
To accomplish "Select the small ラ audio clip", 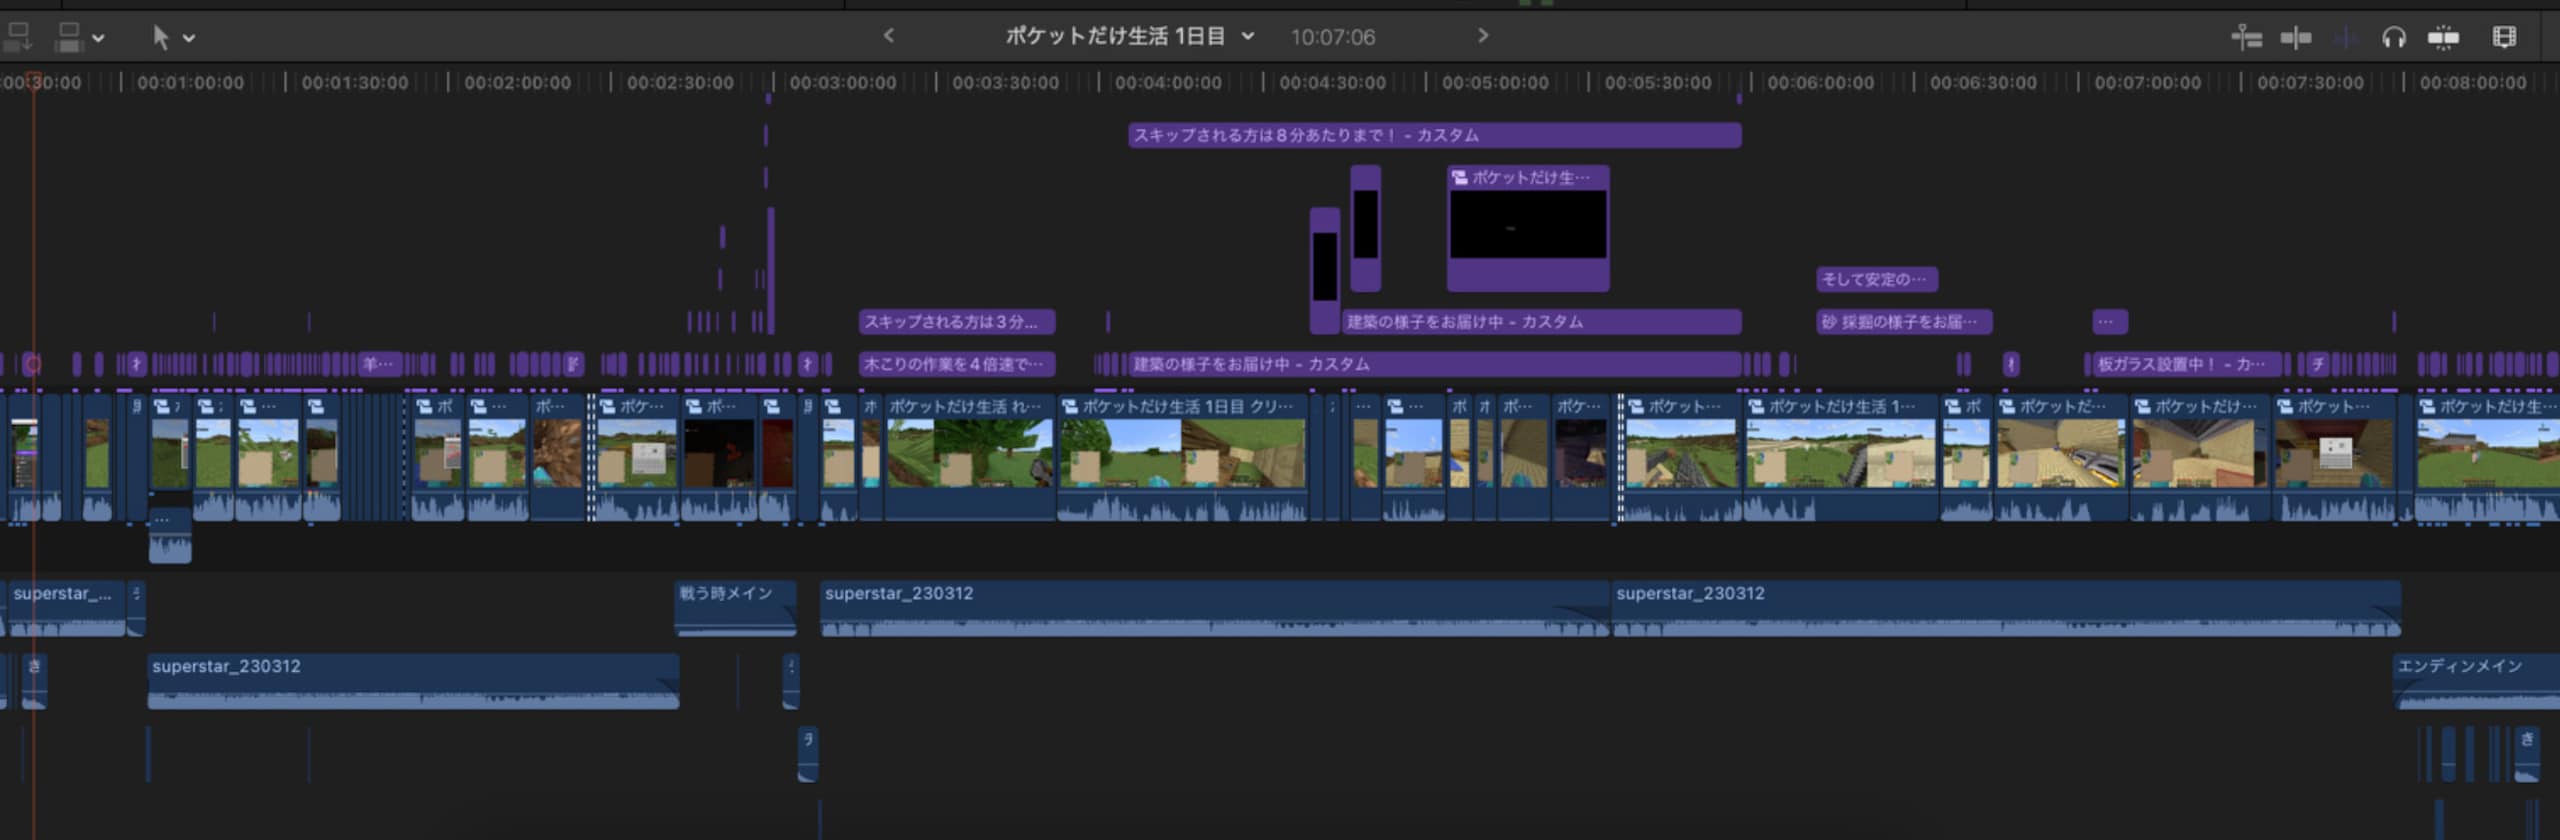I will (808, 754).
